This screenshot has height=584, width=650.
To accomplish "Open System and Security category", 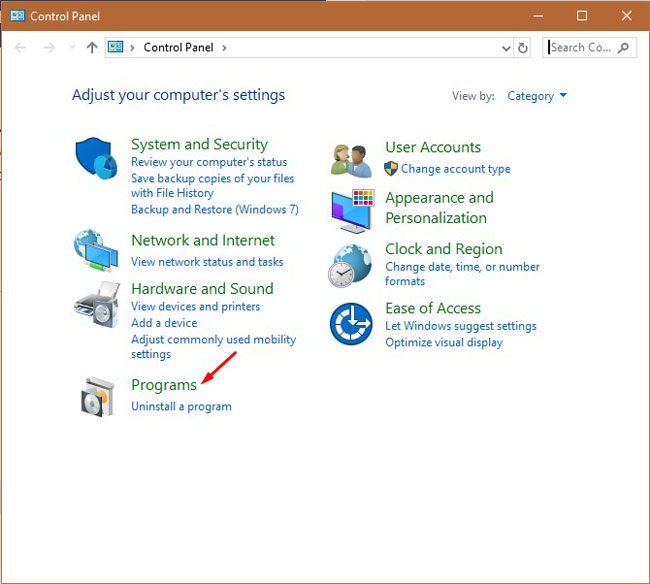I will pyautogui.click(x=199, y=144).
